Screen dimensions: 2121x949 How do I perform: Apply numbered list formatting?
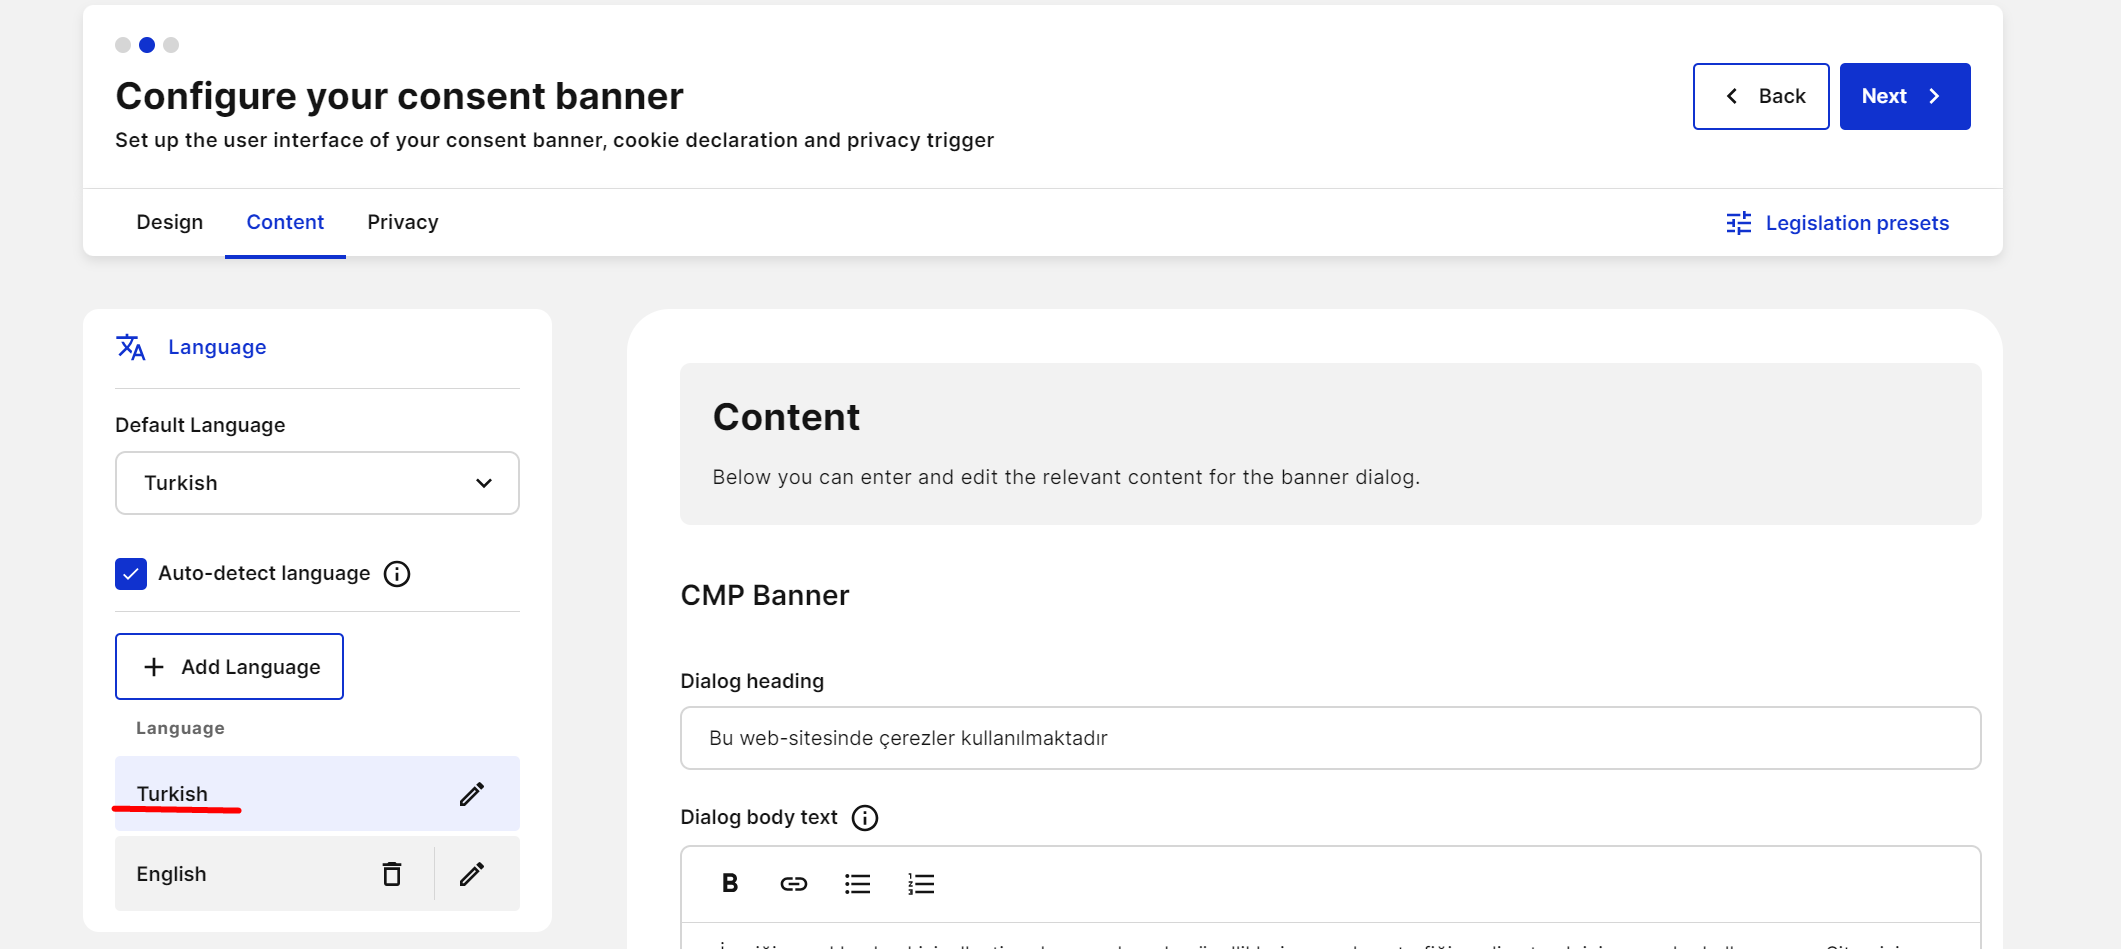[x=920, y=883]
